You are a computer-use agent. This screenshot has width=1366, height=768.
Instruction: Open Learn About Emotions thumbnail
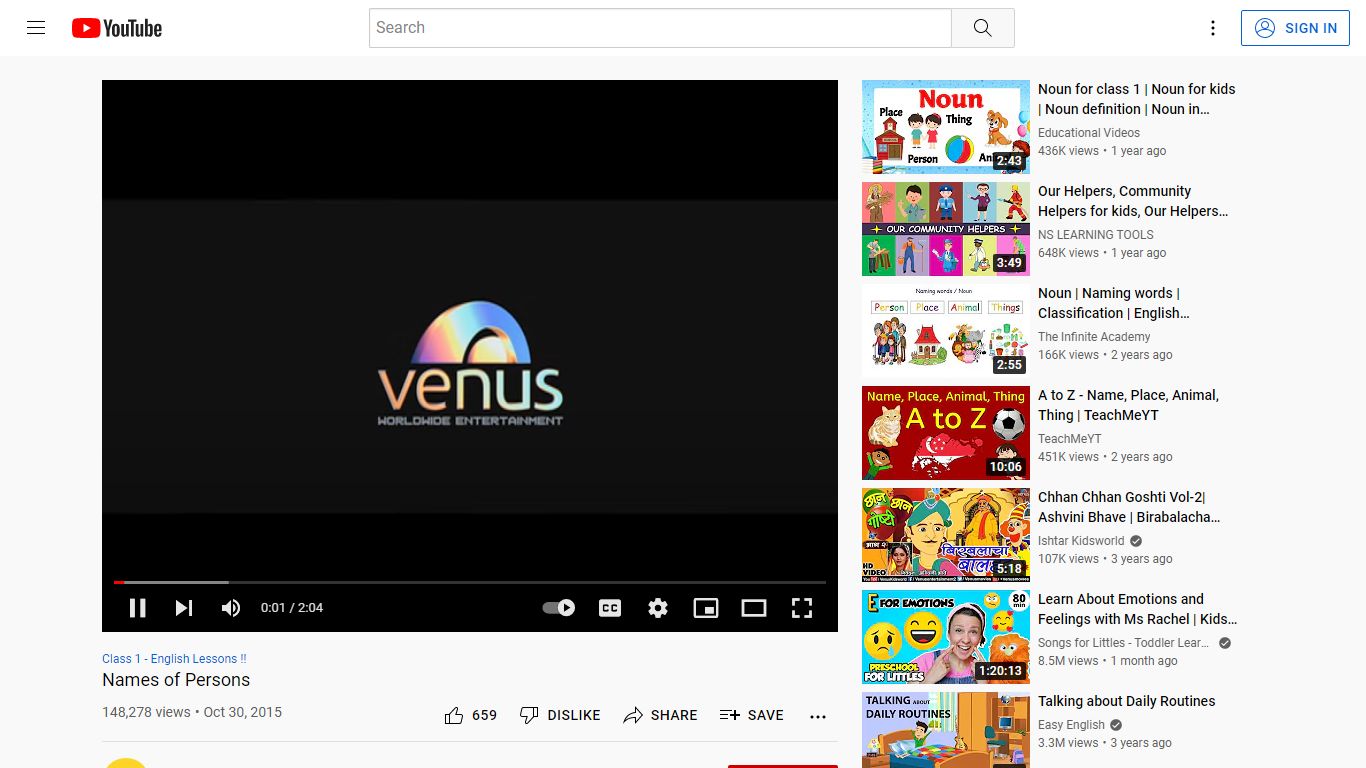[946, 637]
